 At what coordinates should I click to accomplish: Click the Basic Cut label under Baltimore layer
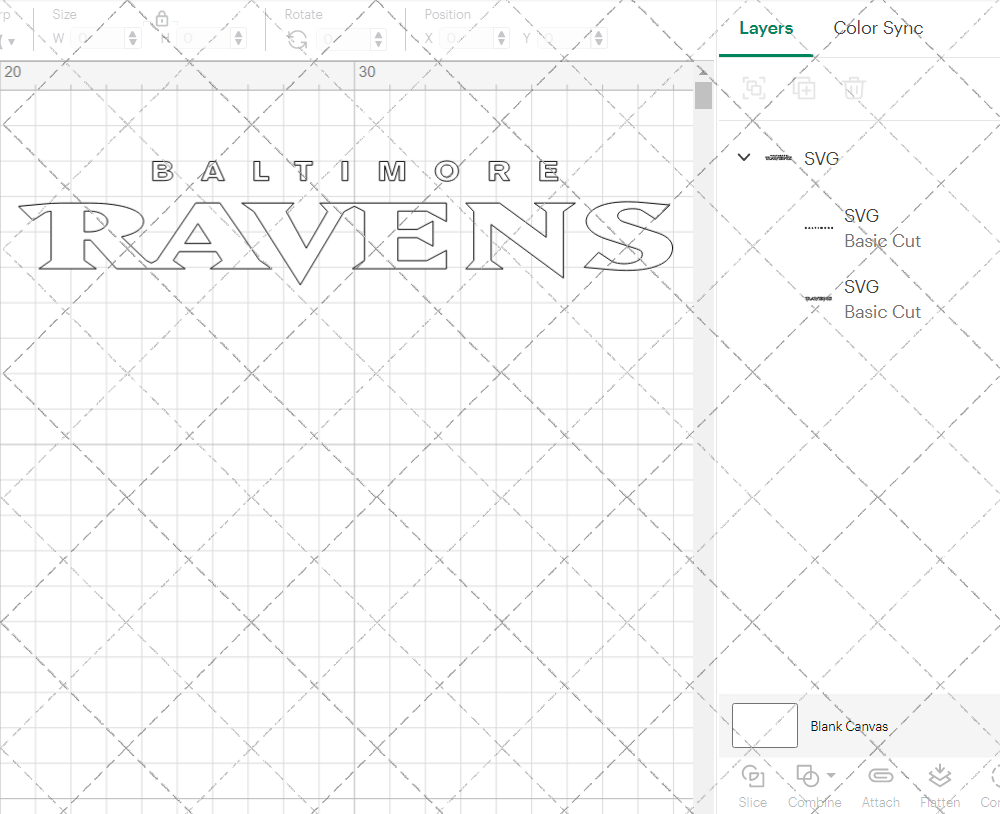click(883, 241)
